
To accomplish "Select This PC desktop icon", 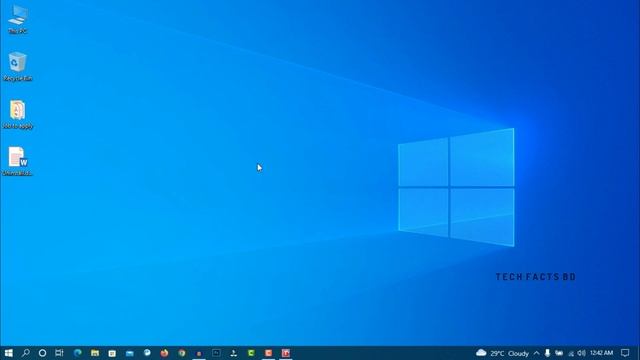I will click(18, 20).
